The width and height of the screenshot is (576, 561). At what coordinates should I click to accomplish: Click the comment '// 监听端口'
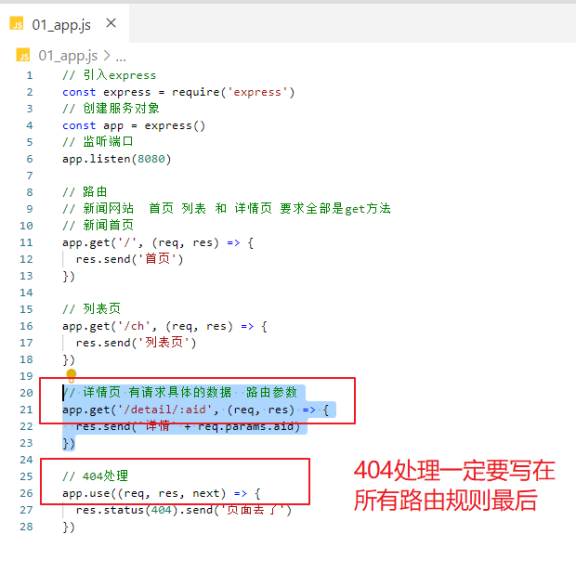98,142
